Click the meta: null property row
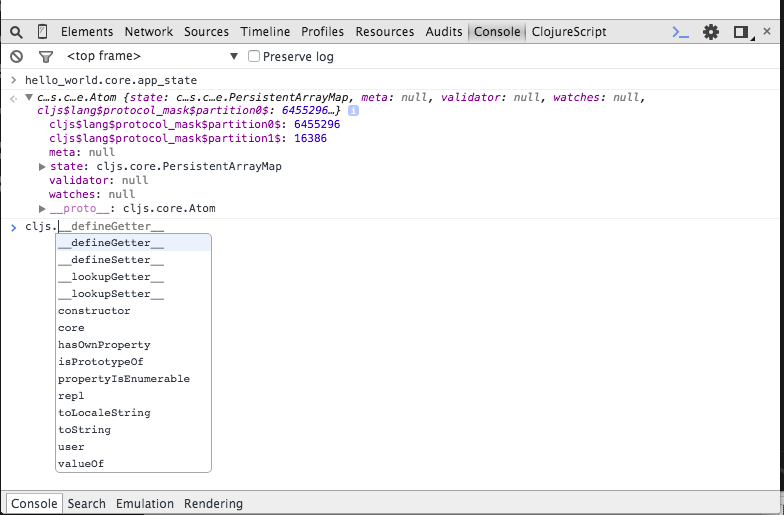Viewport: 784px width, 515px height. (x=82, y=152)
